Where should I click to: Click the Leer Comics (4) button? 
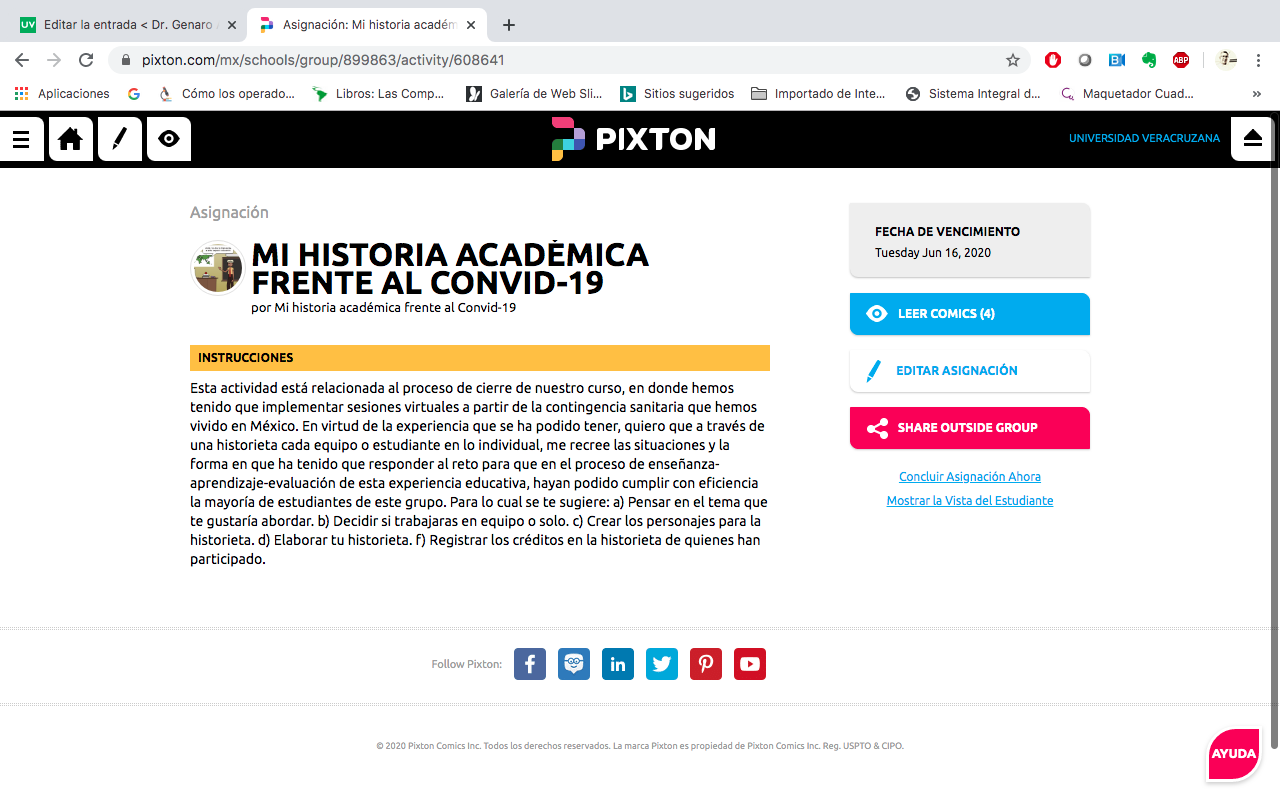tap(969, 314)
